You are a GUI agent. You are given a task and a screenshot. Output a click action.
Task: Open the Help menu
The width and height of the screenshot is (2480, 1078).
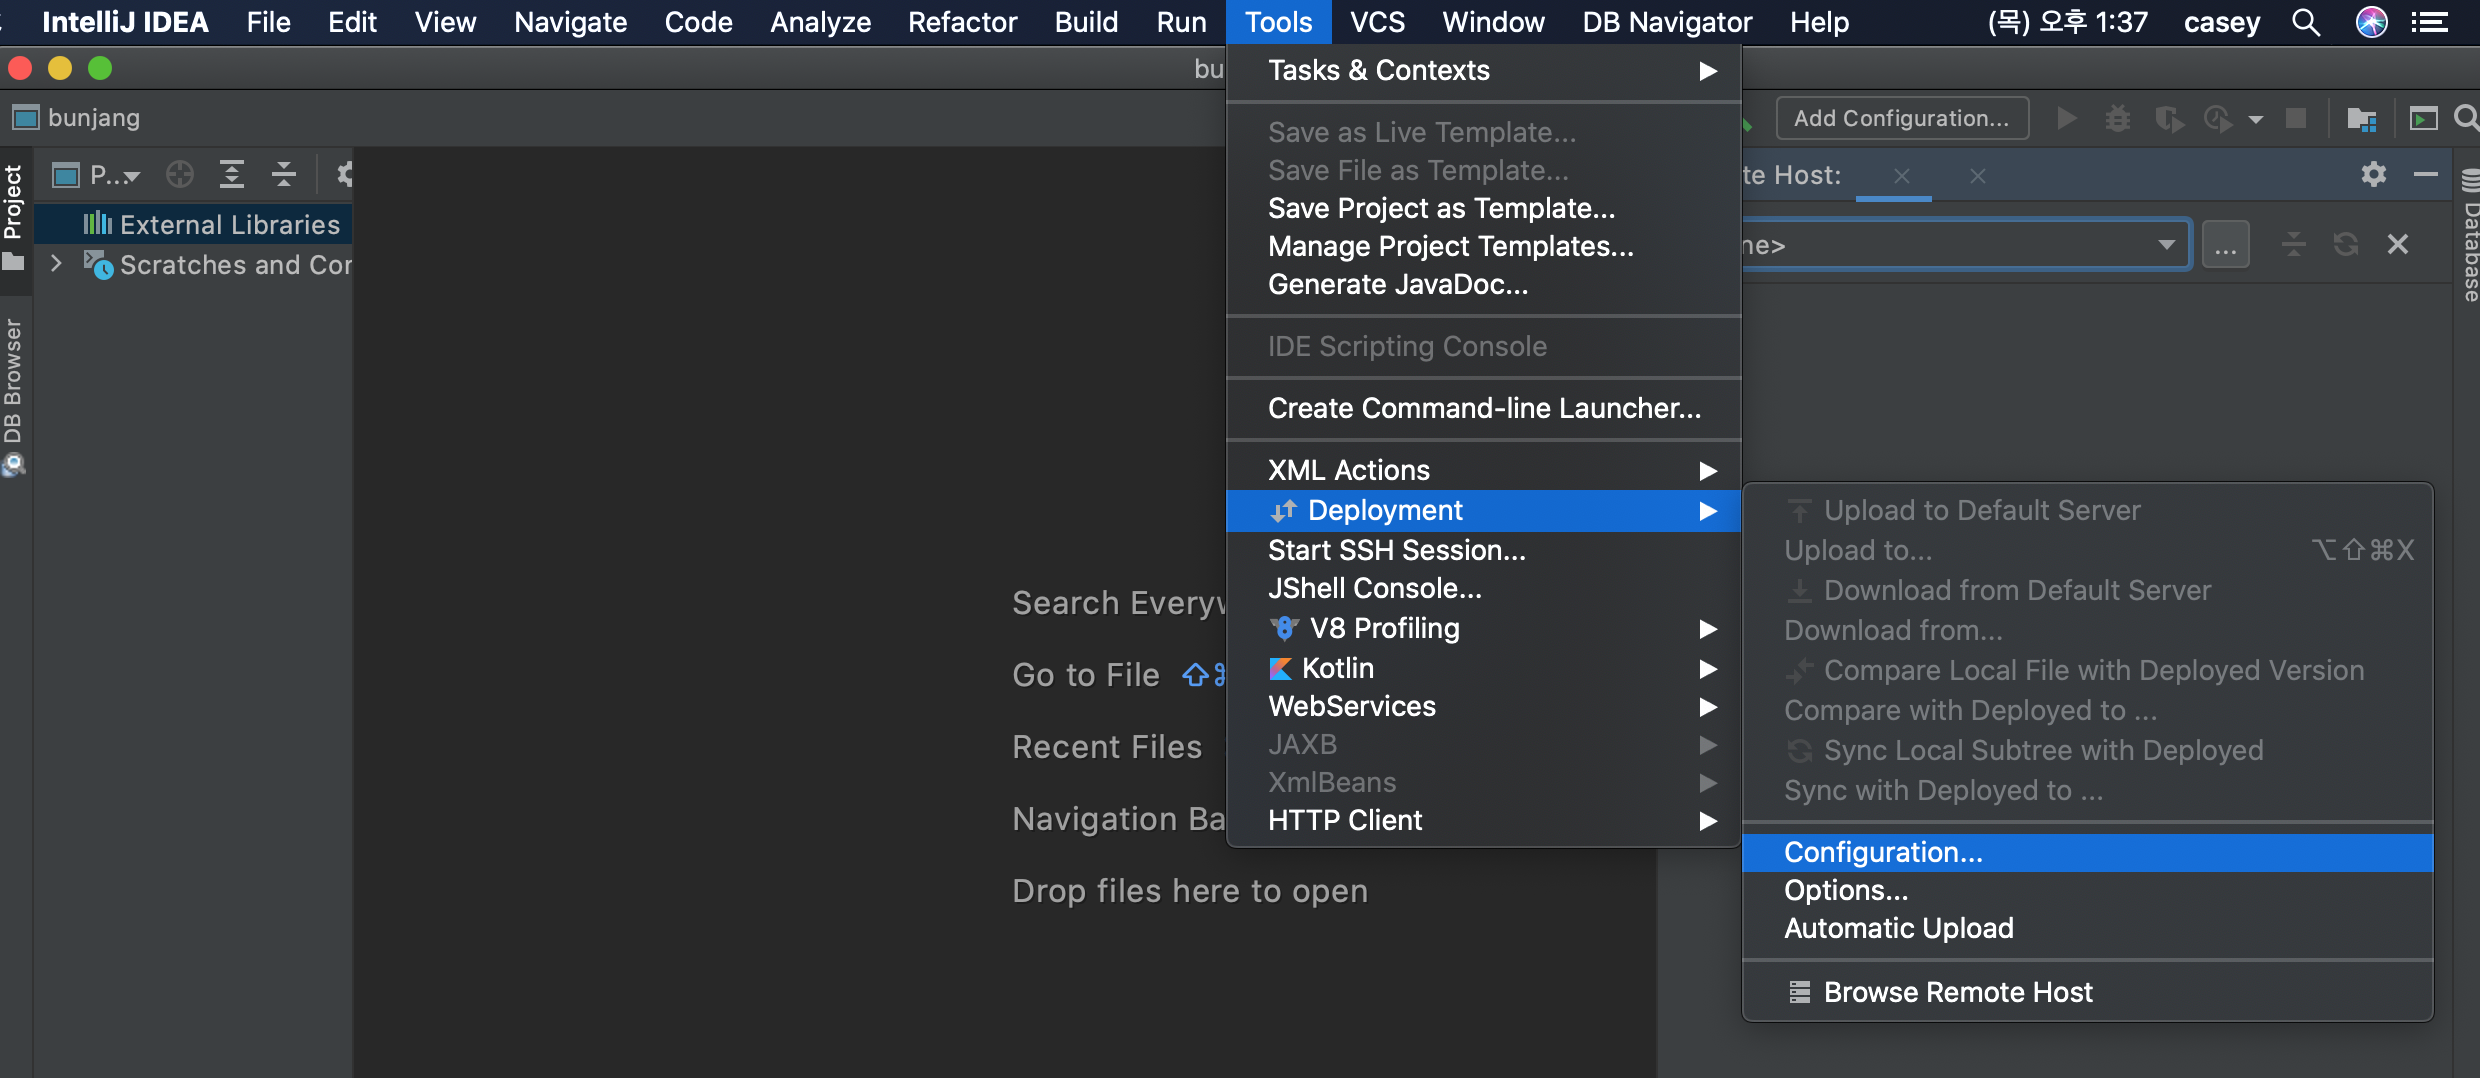1819,22
